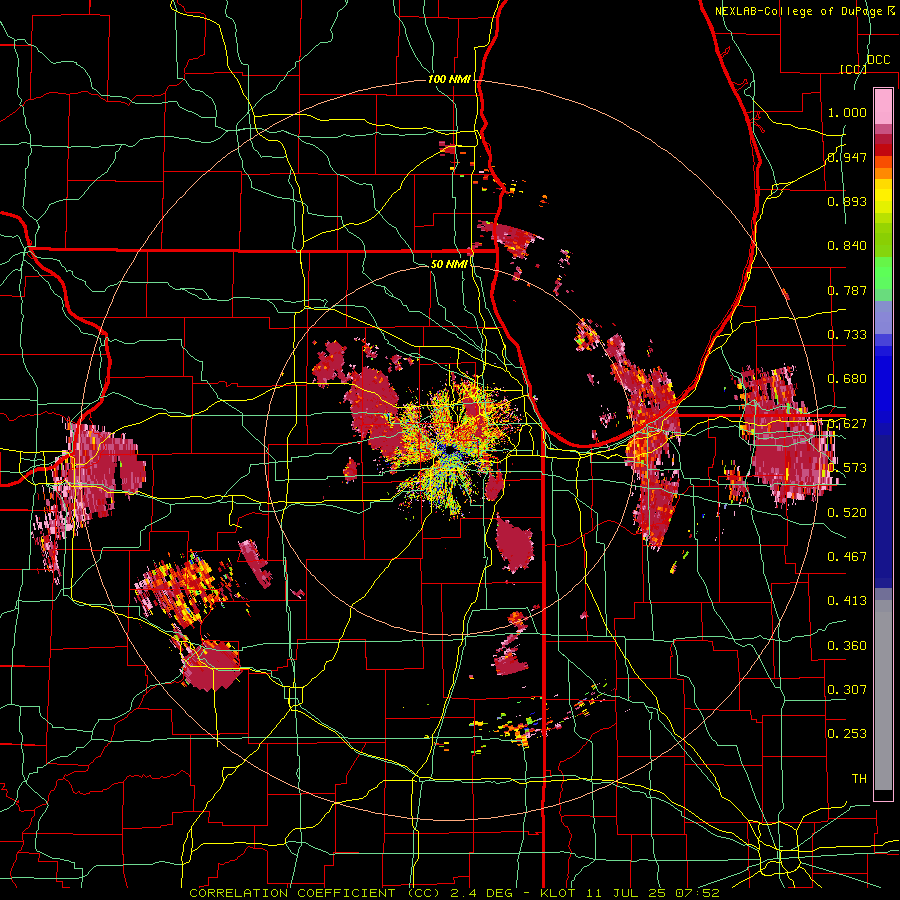Click the 100 NMI range ring label

[x=449, y=79]
